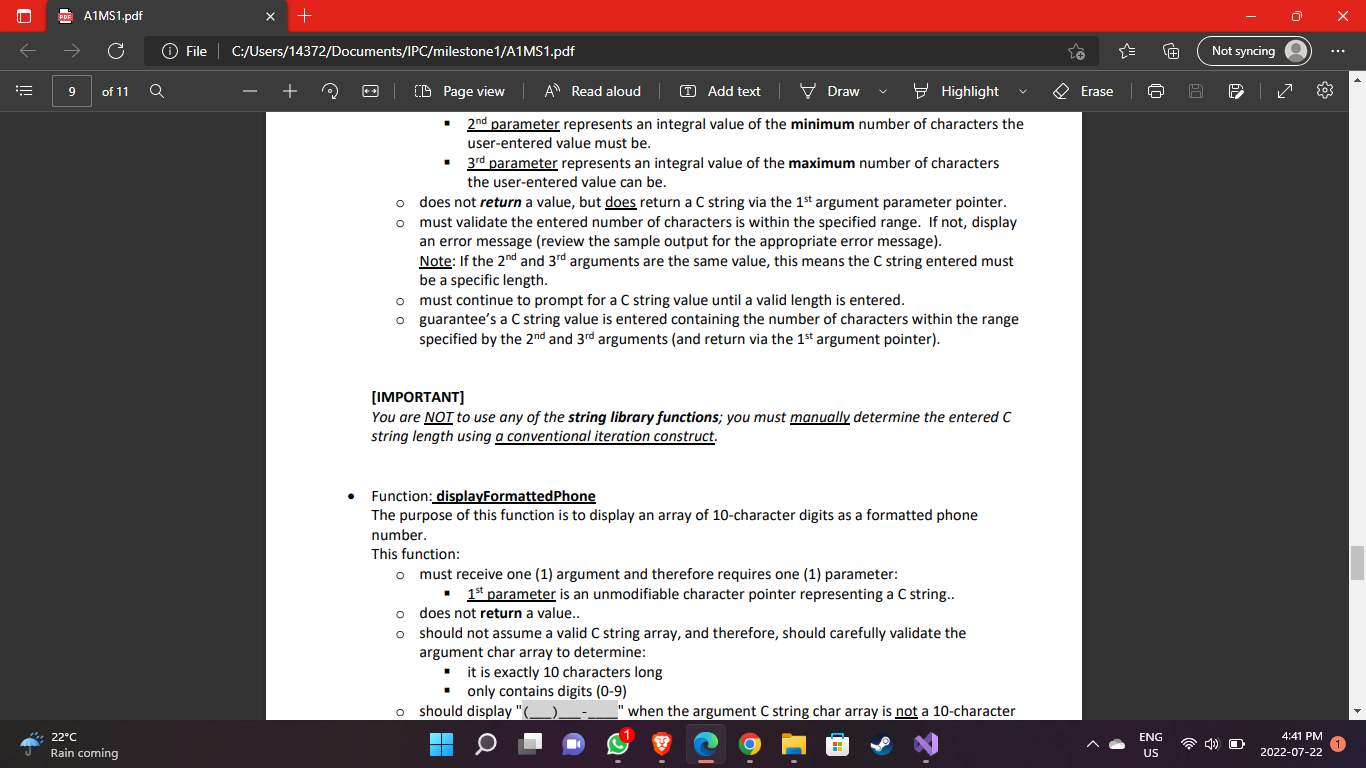Activate the Draw tool
The width and height of the screenshot is (1366, 768).
(831, 91)
